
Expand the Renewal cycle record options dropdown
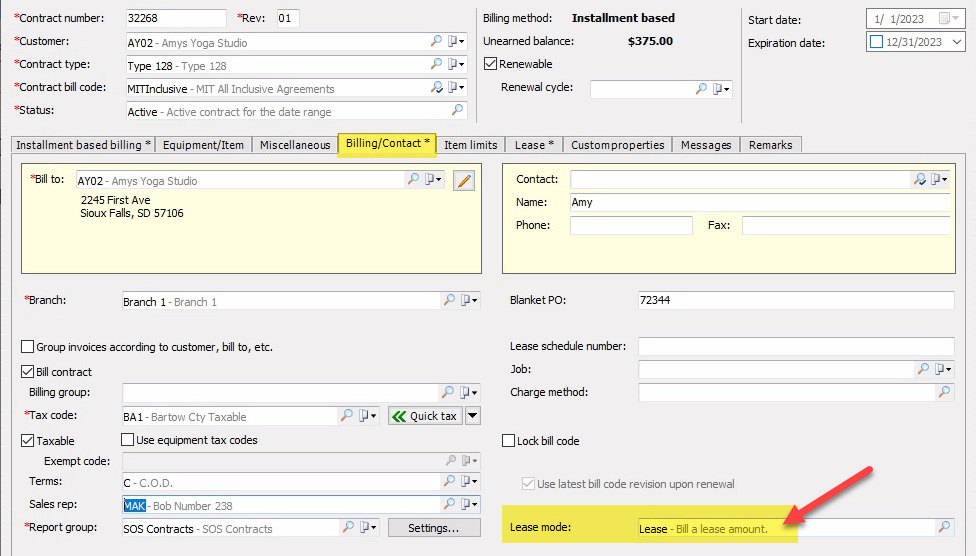pyautogui.click(x=721, y=88)
